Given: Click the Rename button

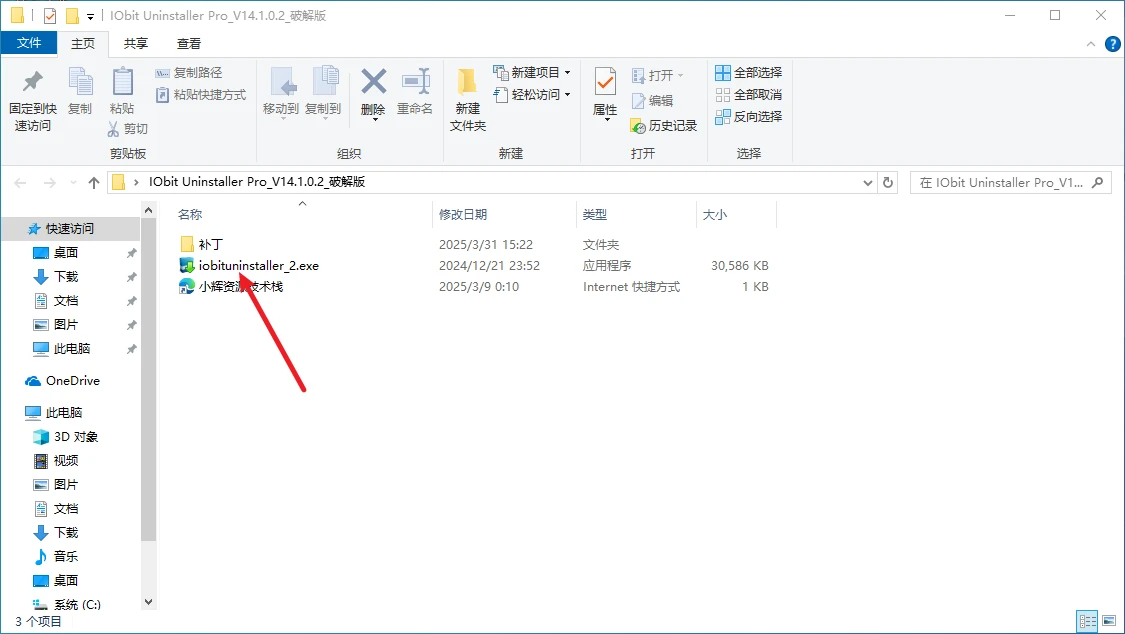Looking at the screenshot, I should (415, 92).
